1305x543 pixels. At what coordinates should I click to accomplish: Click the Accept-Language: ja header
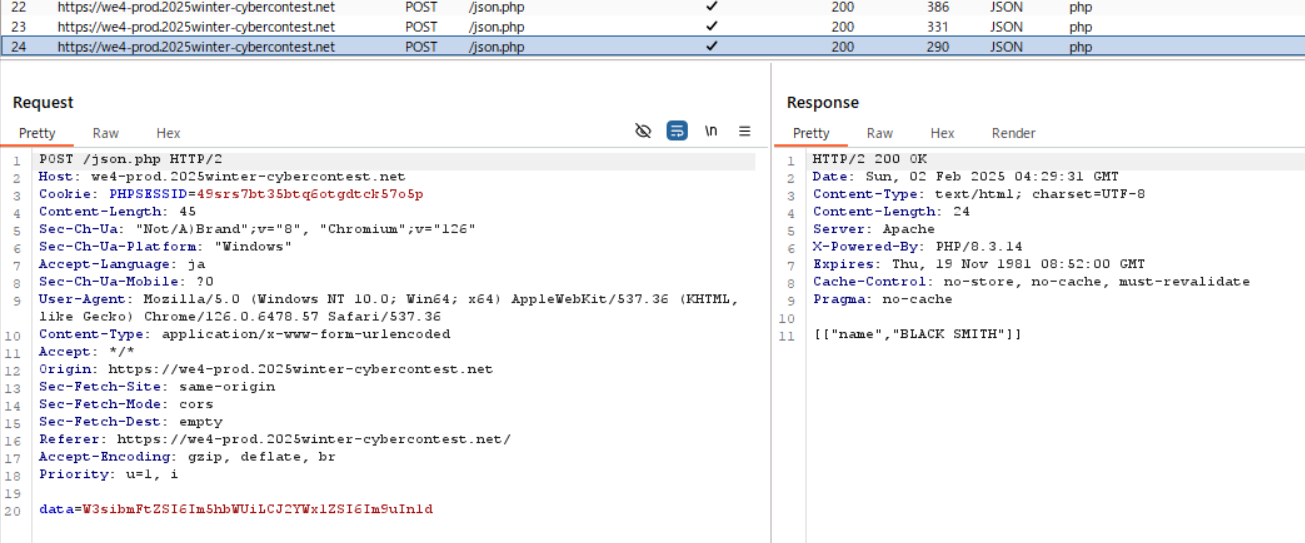click(122, 264)
